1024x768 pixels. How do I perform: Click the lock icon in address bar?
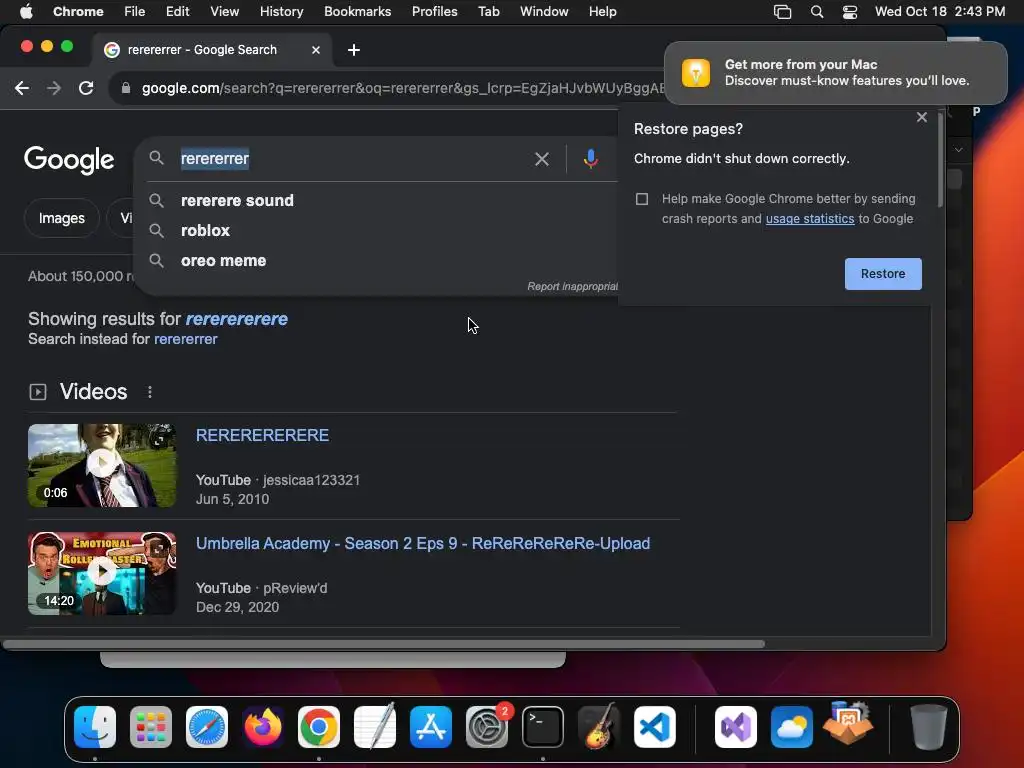pos(126,88)
